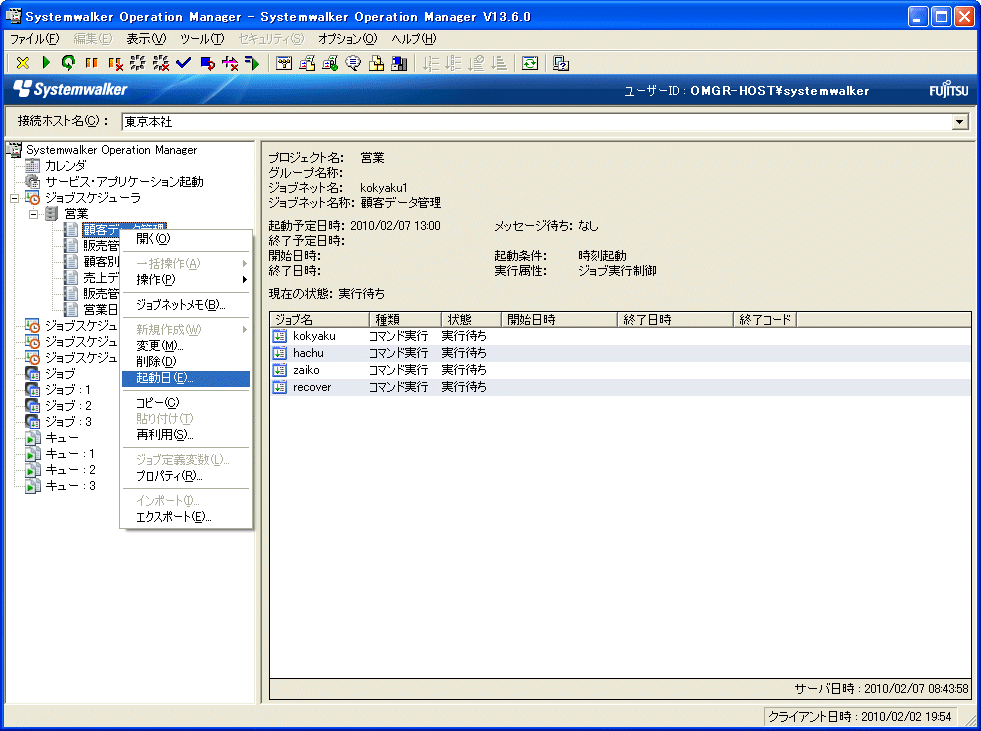
Task: Click the rightmost window list icon on the toolbar
Action: pyautogui.click(x=561, y=62)
